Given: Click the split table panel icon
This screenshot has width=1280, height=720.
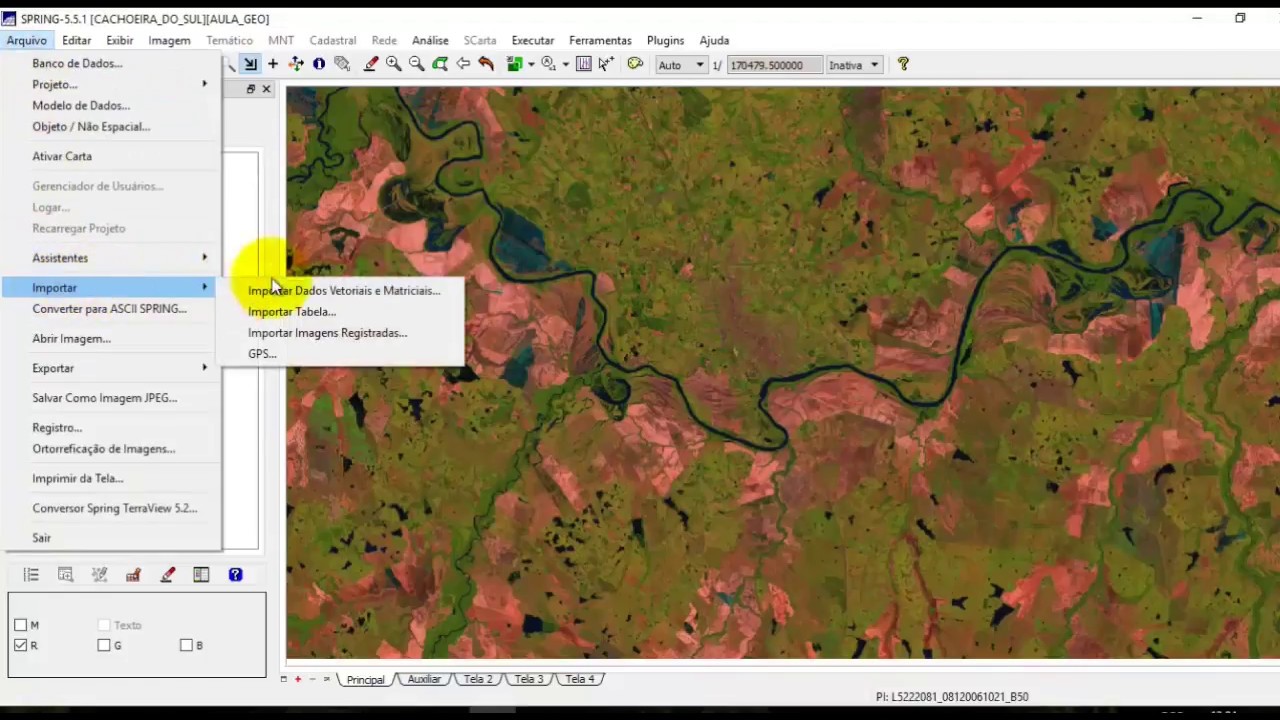Looking at the screenshot, I should click(201, 575).
